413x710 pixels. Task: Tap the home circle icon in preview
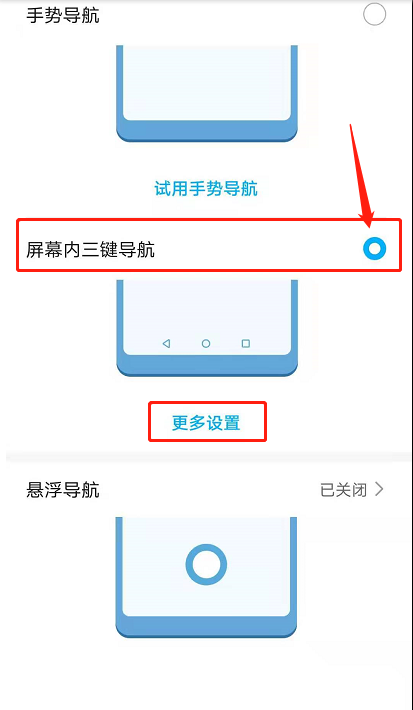pos(206,344)
